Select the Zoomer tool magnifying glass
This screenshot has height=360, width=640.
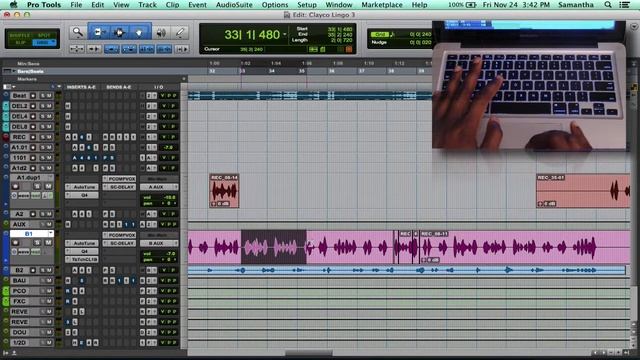77,32
